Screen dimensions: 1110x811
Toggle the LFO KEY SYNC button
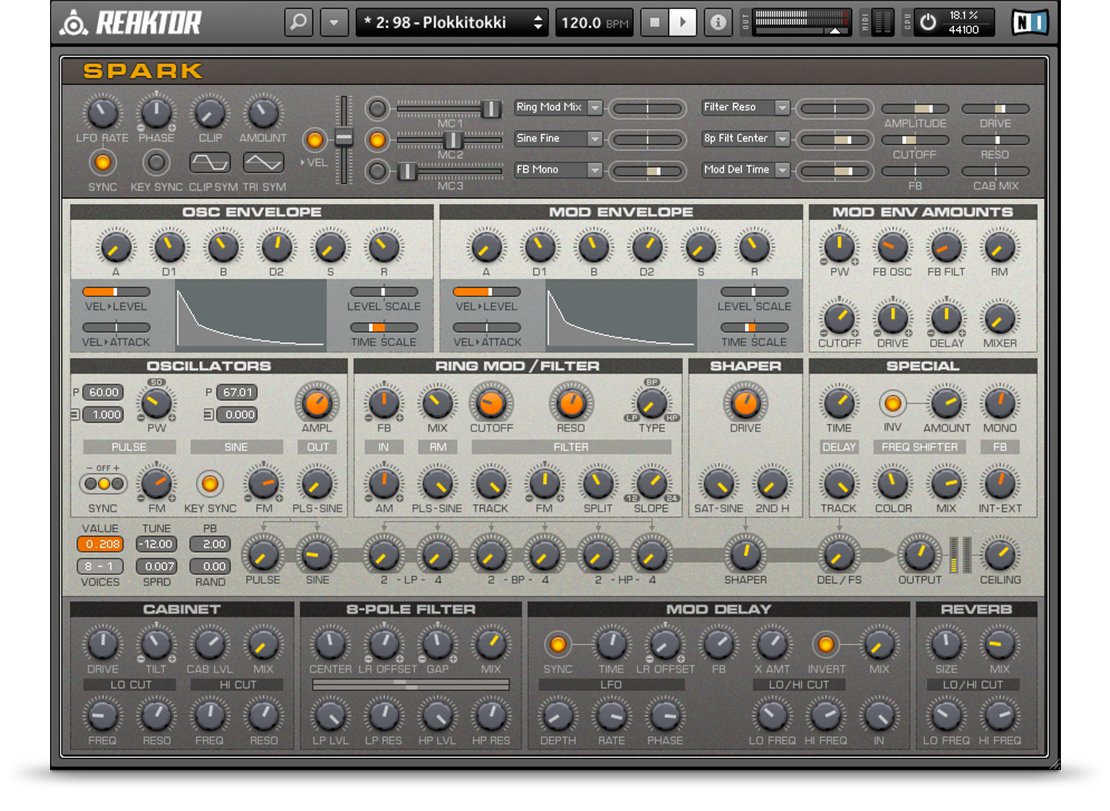click(156, 163)
